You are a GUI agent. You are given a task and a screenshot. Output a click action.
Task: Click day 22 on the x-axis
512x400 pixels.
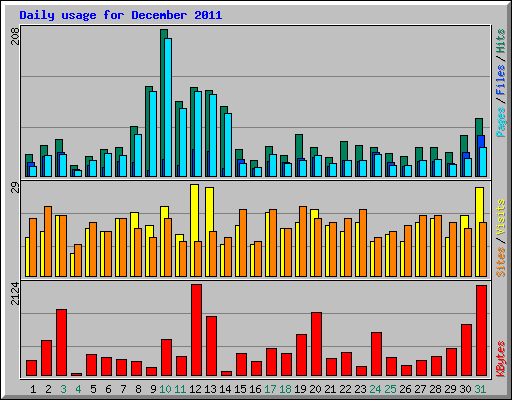(x=345, y=389)
